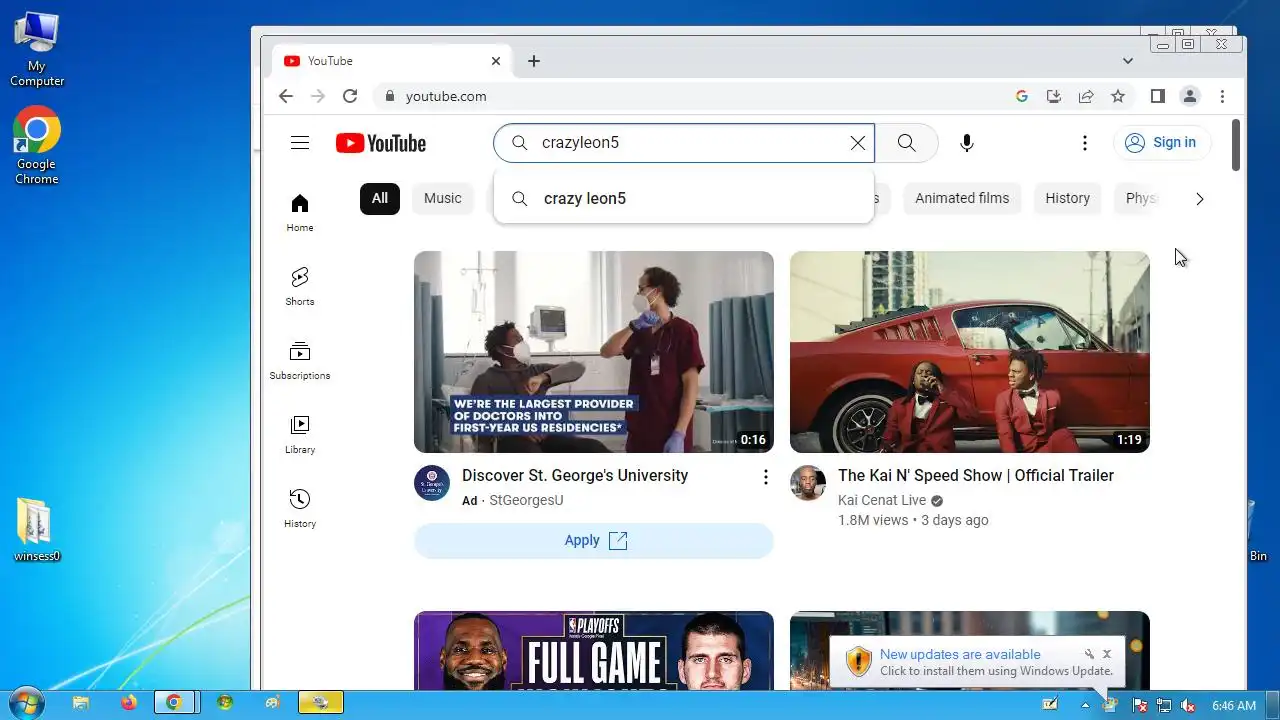This screenshot has width=1280, height=720.
Task: Click the install app icon in address bar
Action: click(1053, 96)
